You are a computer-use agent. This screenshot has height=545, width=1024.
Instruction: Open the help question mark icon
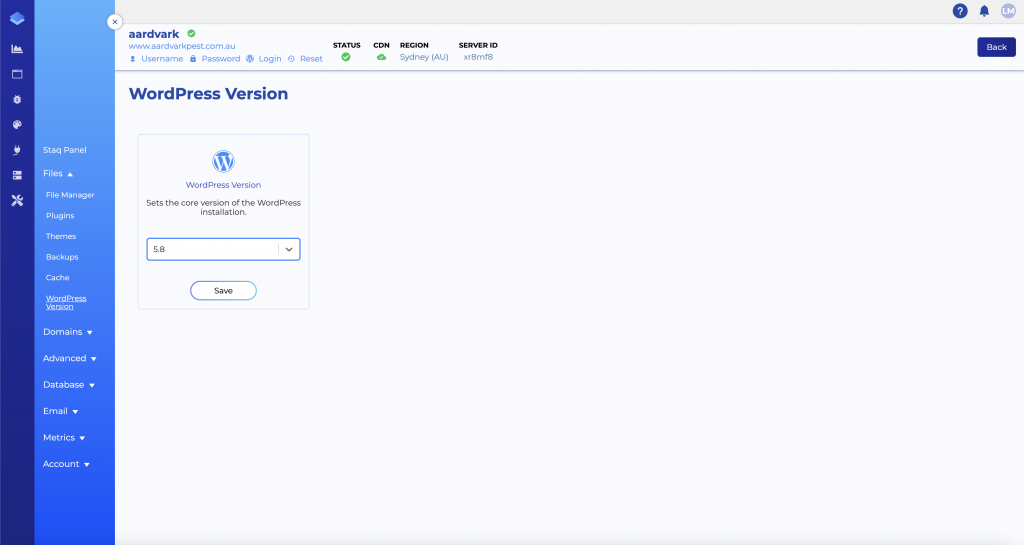click(x=960, y=11)
